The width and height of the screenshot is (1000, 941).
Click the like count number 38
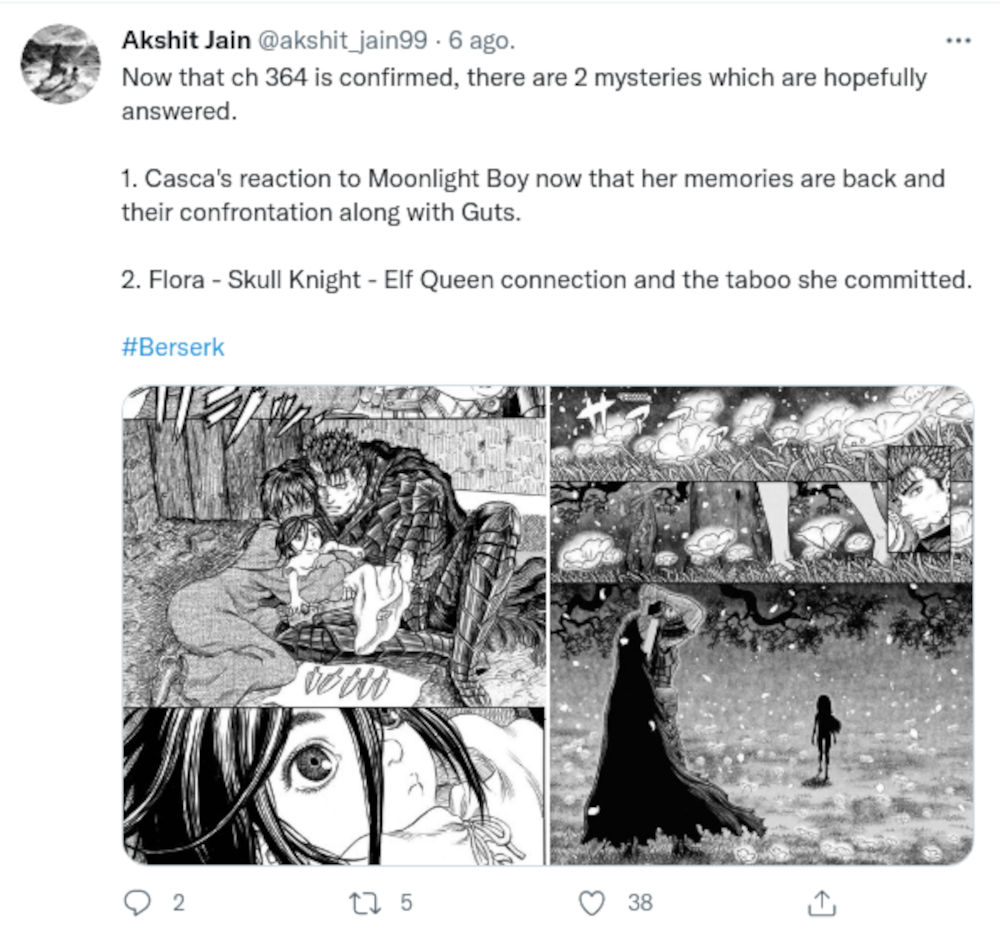tap(640, 902)
